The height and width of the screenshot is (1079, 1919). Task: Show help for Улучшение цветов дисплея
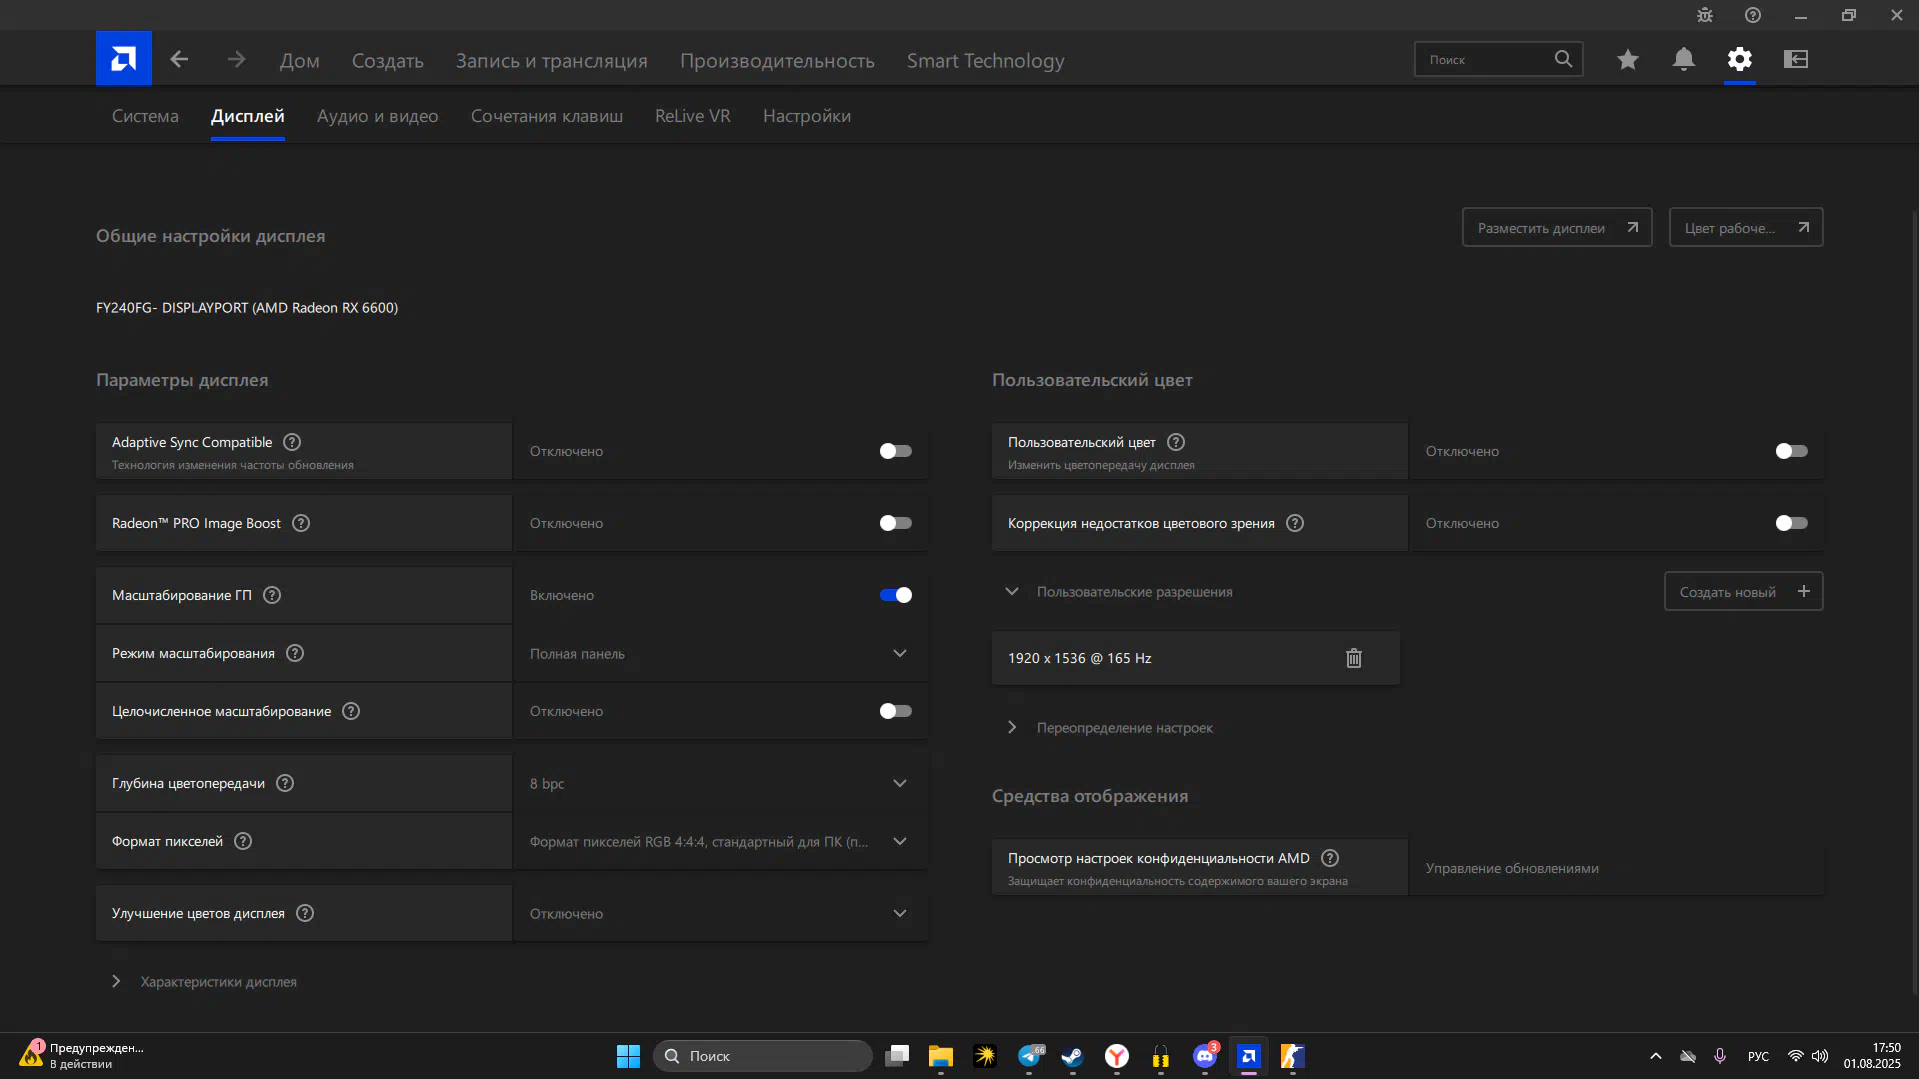tap(305, 913)
